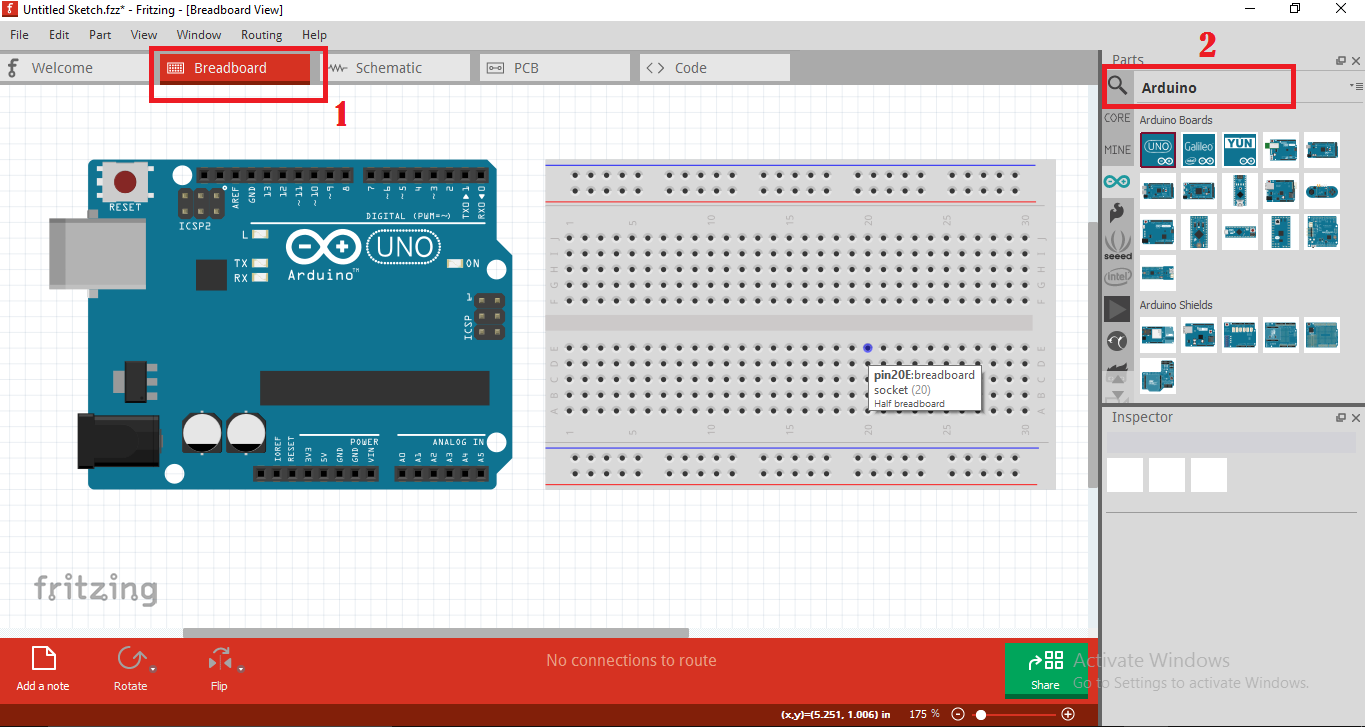
Task: Open the Parts bin options menu
Action: [x=1355, y=87]
